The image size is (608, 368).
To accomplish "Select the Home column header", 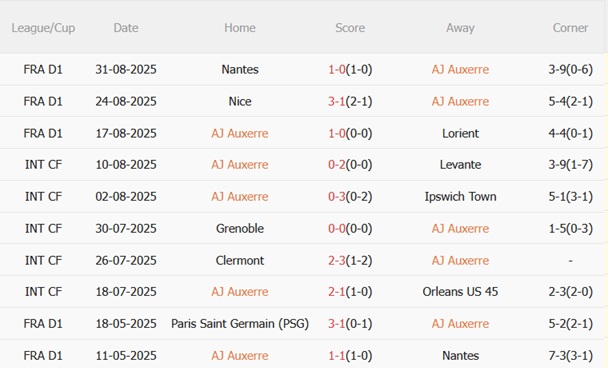I will coord(240,28).
